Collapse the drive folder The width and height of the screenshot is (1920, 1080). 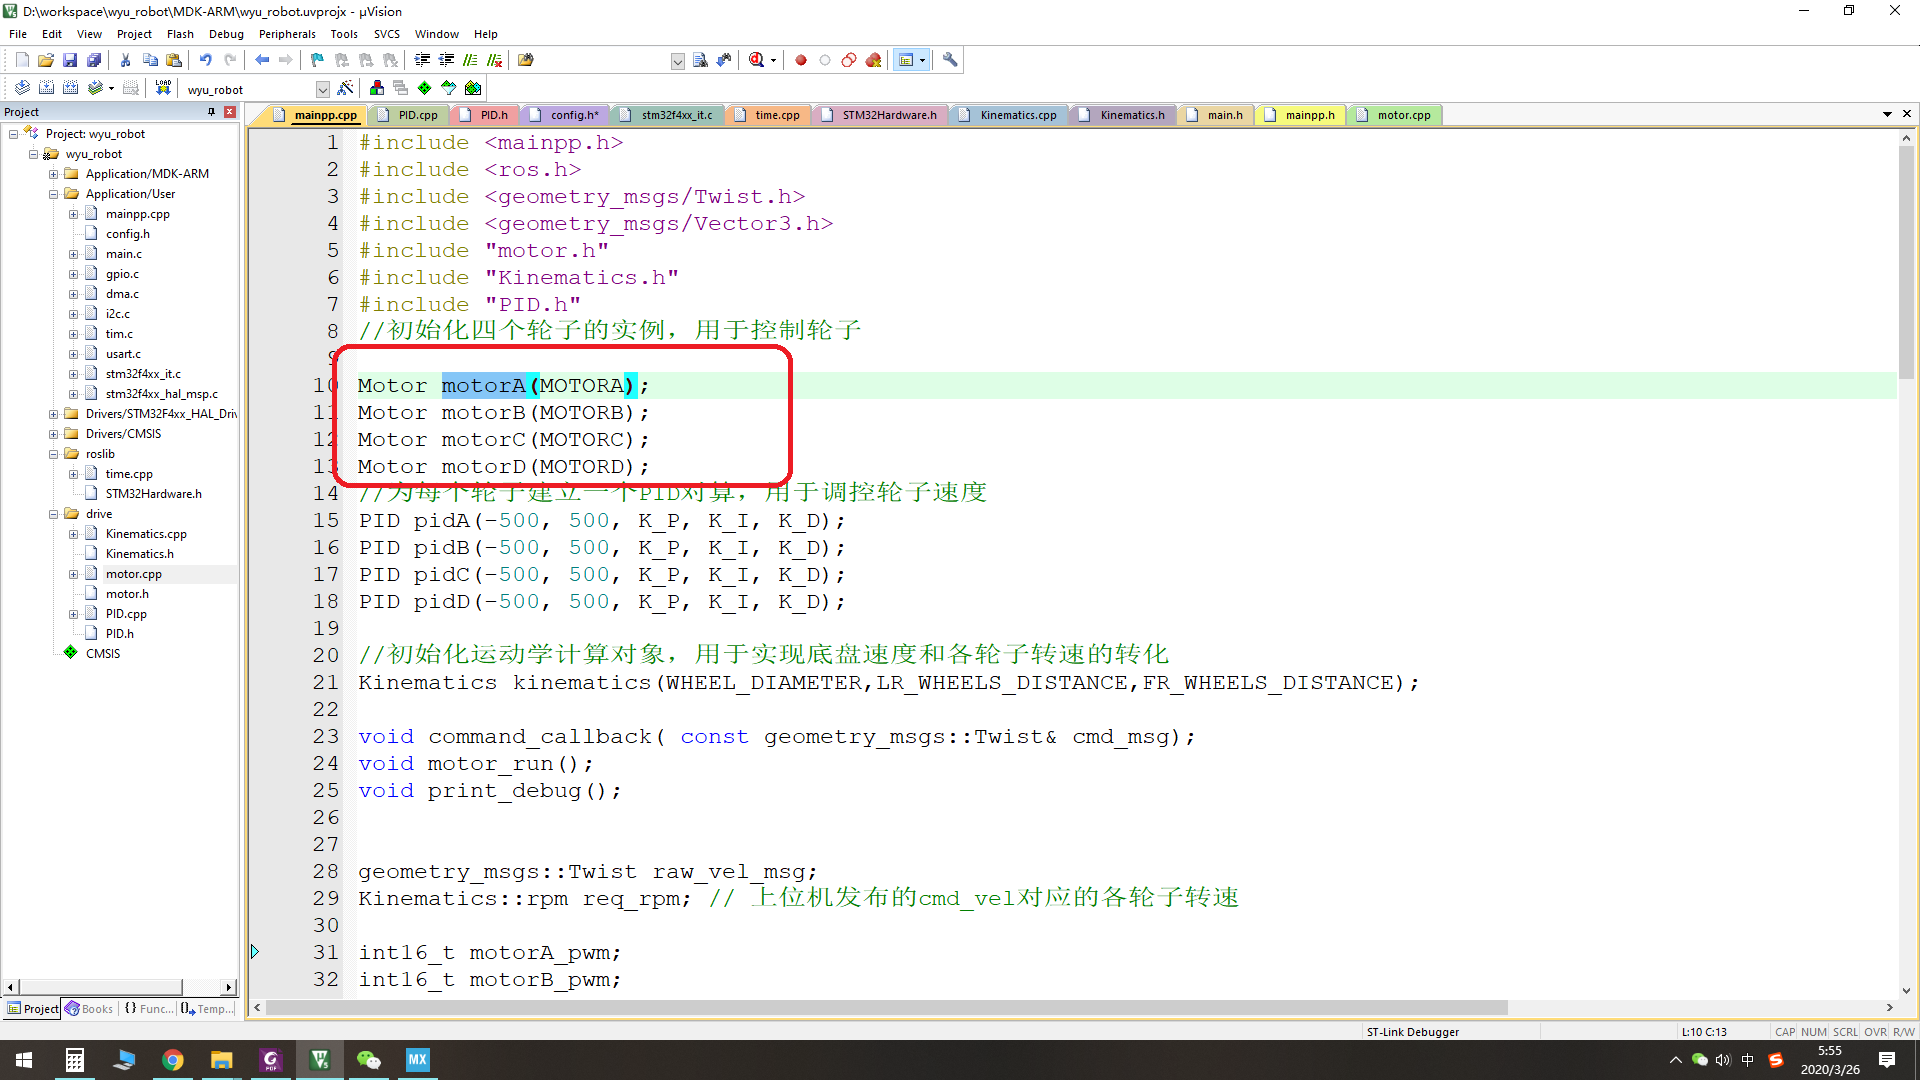click(x=53, y=514)
